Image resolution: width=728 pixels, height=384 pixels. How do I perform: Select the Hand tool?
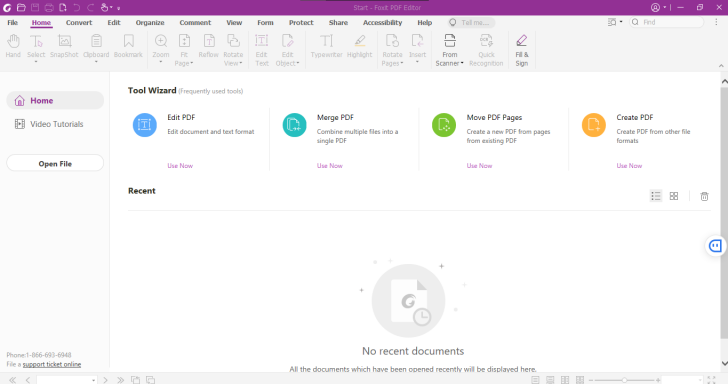coord(13,46)
